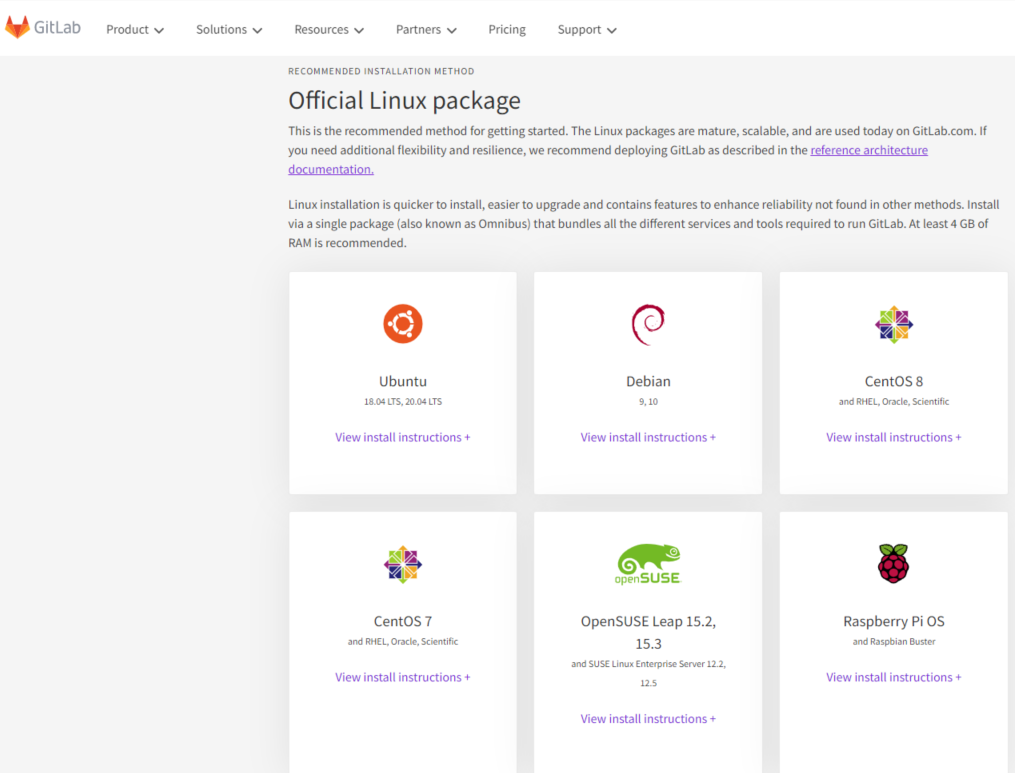The height and width of the screenshot is (773, 1015).
Task: Click the CentOS 8 logo icon
Action: coord(893,324)
